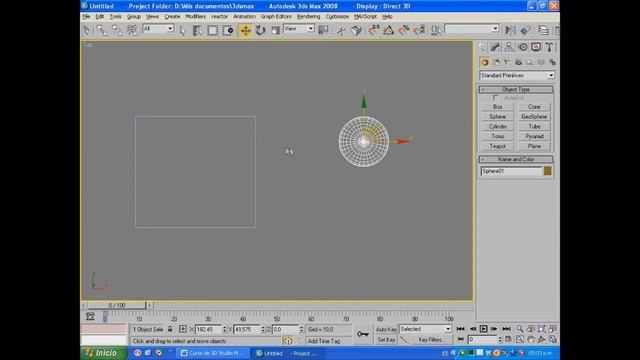Open the reference coordinate View dropdown
Viewport: 640px width, 360px height.
tap(299, 29)
